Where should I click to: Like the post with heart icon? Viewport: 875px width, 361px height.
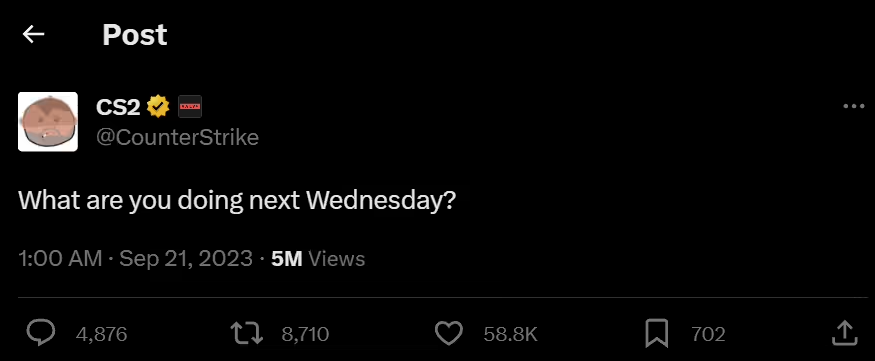[x=449, y=334]
